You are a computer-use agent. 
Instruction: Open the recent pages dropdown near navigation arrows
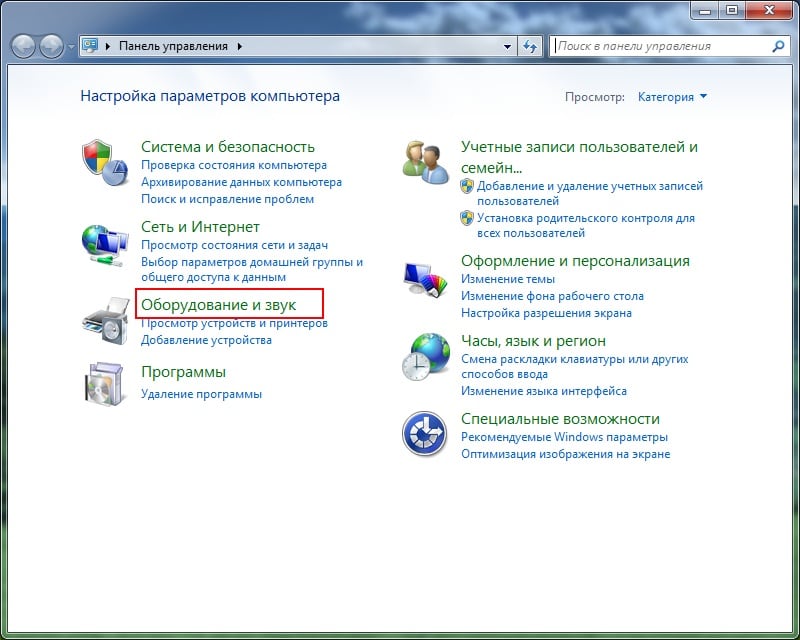pyautogui.click(x=70, y=46)
